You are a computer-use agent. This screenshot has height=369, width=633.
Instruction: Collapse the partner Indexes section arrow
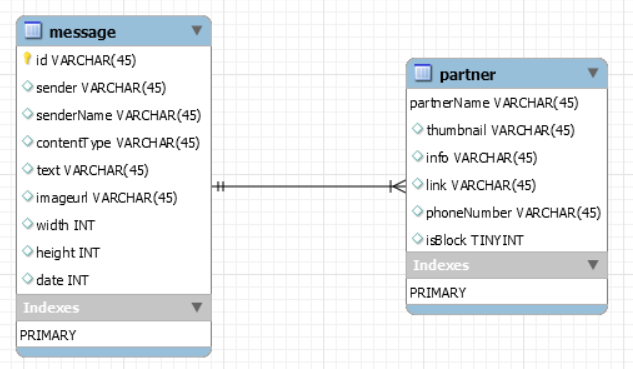coord(593,264)
